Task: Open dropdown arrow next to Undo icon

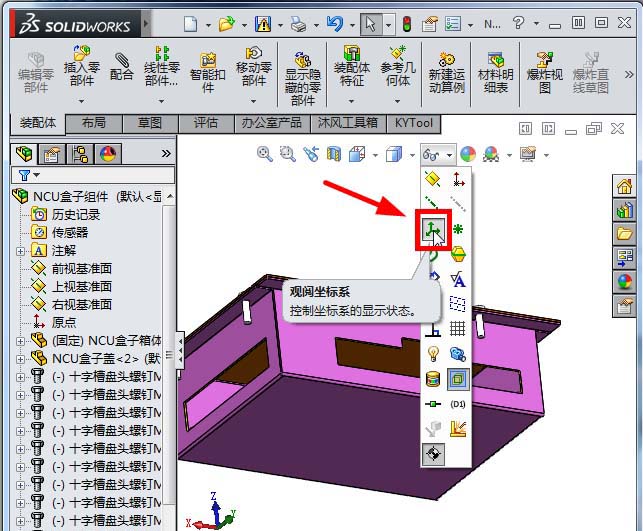Action: click(353, 25)
